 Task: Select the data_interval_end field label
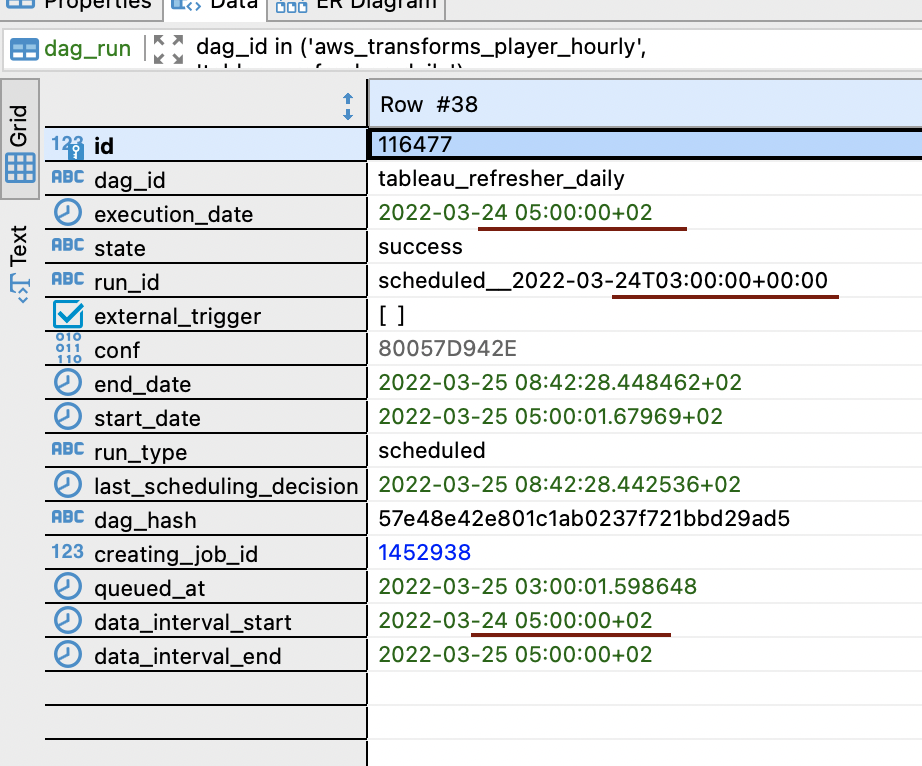point(188,657)
